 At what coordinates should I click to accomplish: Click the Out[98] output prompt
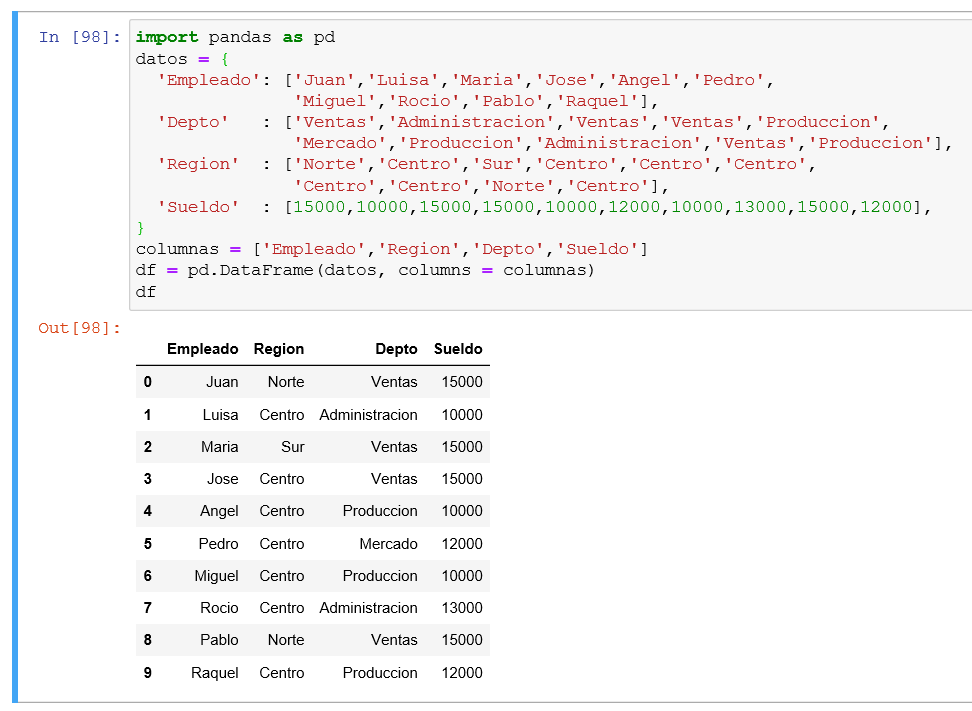tap(79, 328)
